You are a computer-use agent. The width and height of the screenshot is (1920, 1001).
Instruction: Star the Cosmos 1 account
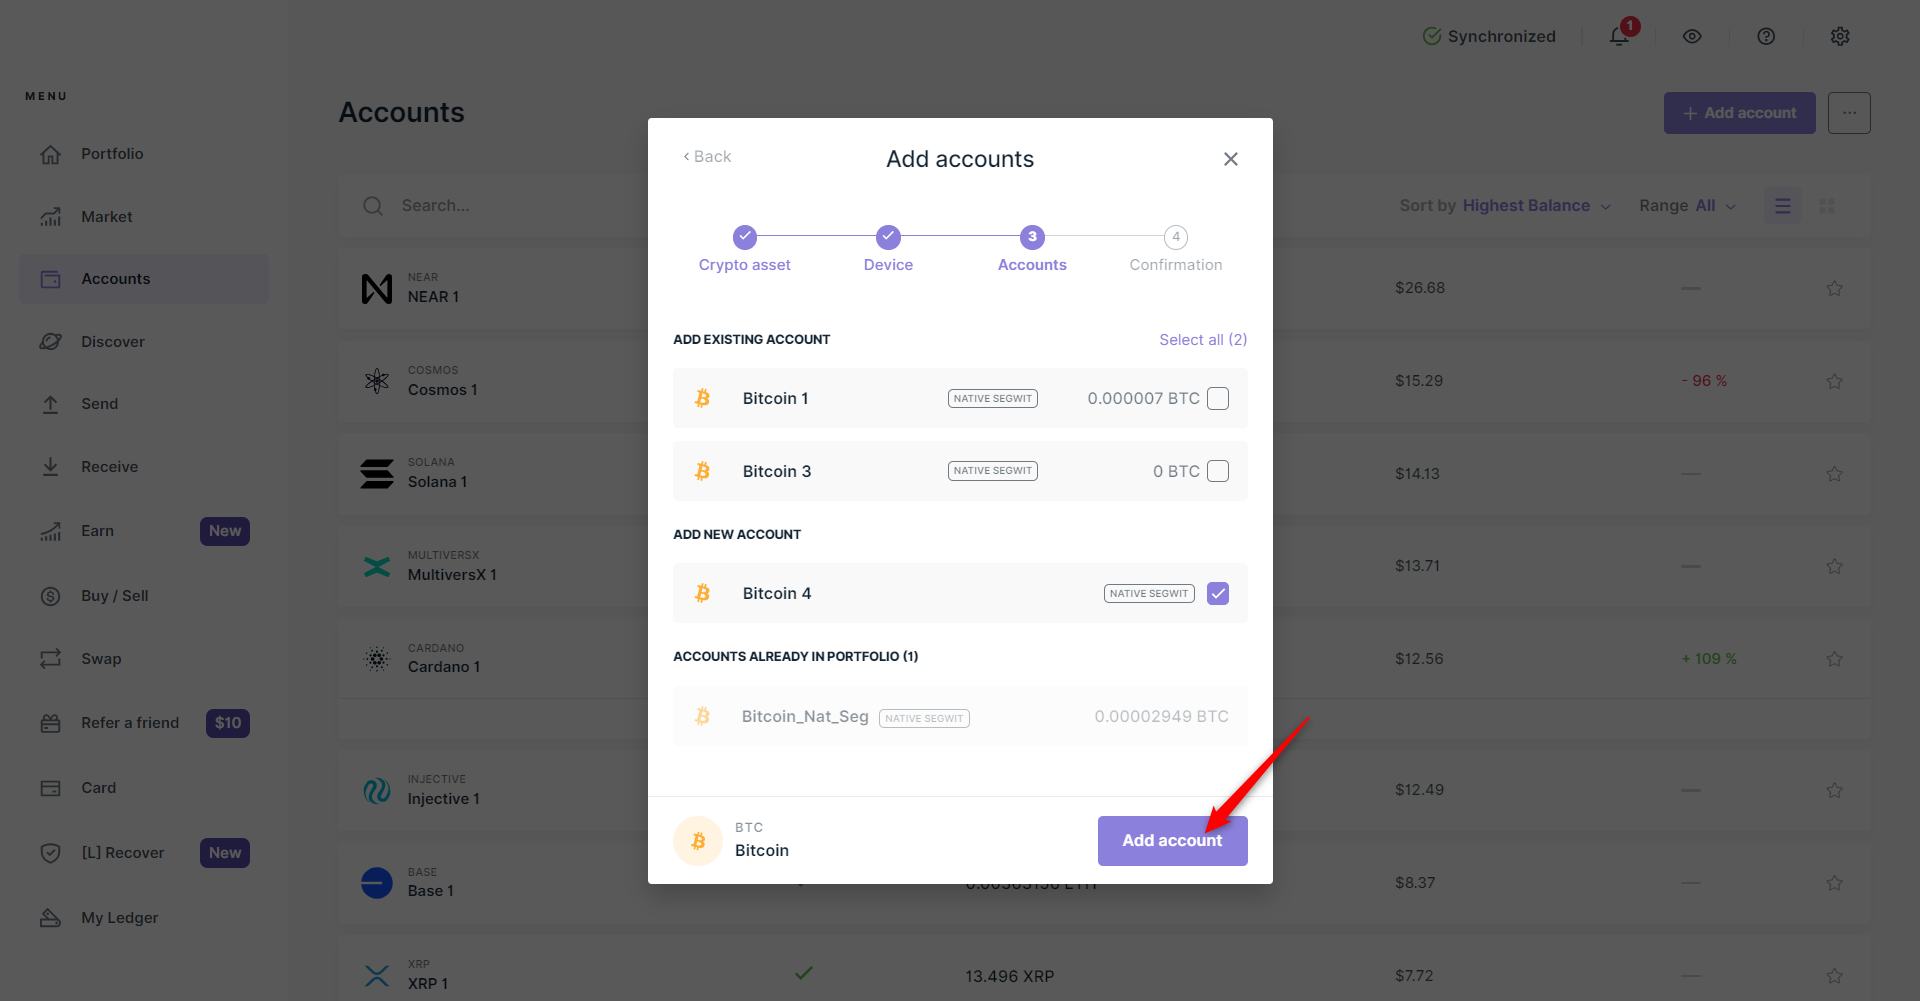click(x=1834, y=381)
